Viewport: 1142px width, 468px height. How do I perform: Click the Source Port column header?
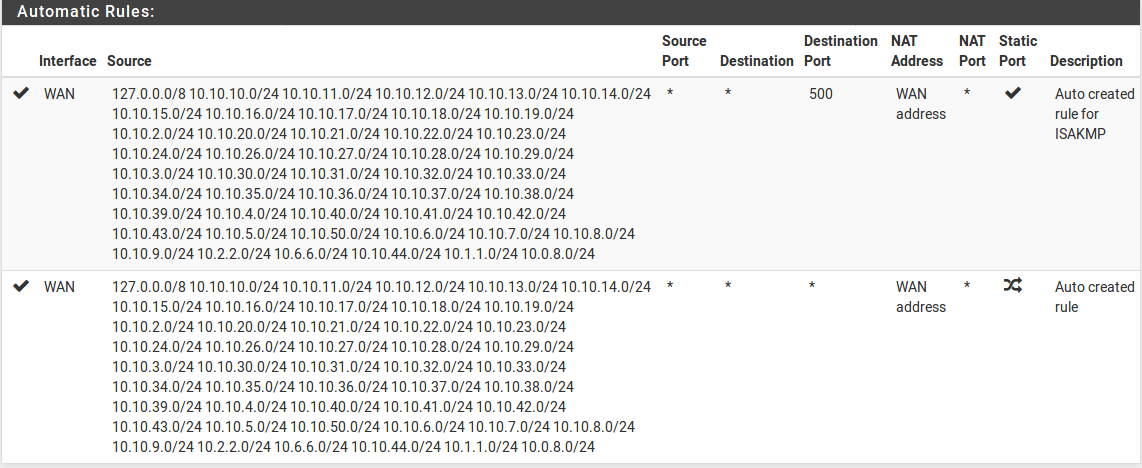[684, 51]
